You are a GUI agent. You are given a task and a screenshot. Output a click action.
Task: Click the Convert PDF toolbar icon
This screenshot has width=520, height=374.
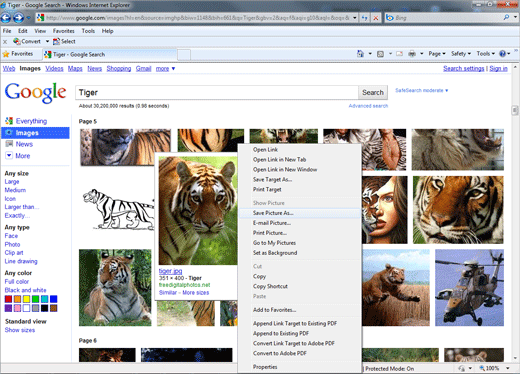coord(16,41)
